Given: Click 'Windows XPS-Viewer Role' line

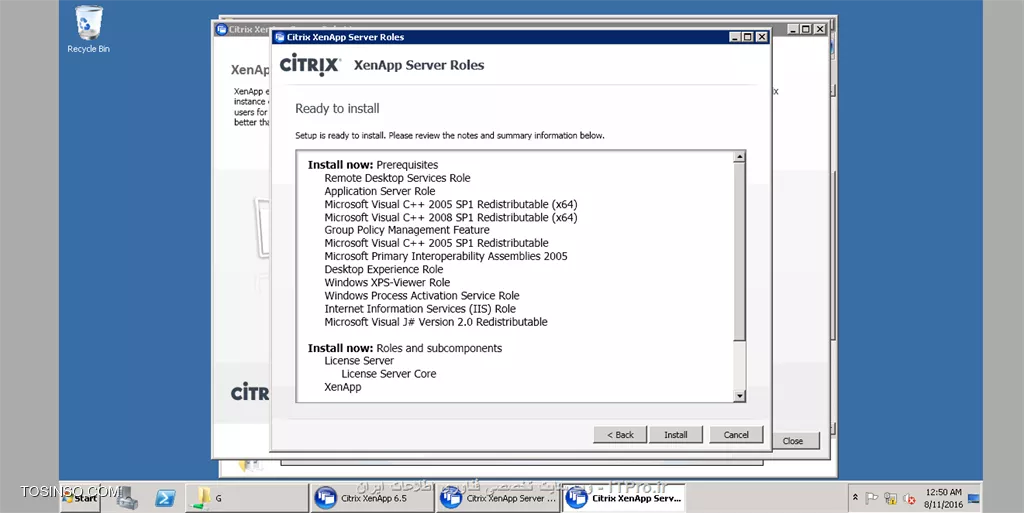Looking at the screenshot, I should coord(387,283).
